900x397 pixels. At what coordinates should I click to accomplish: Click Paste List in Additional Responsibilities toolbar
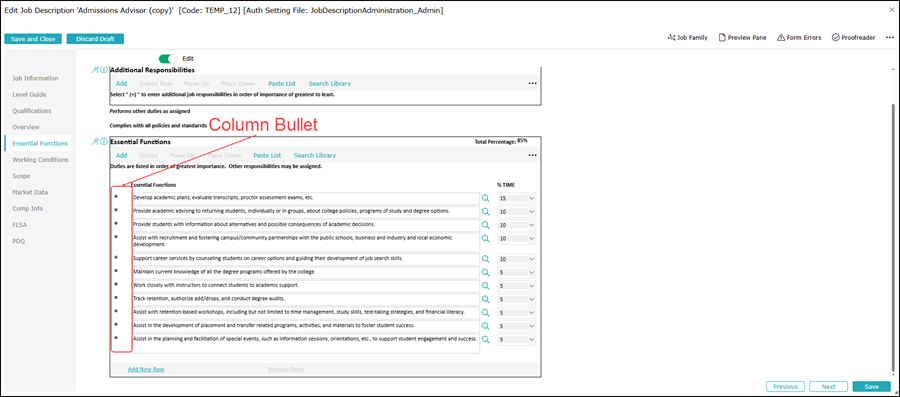point(282,83)
